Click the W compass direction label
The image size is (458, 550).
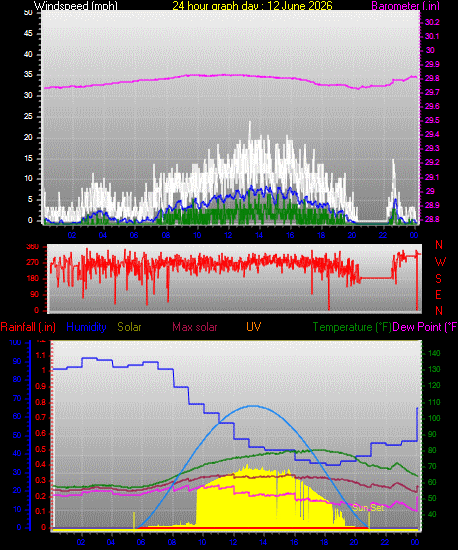(x=440, y=261)
